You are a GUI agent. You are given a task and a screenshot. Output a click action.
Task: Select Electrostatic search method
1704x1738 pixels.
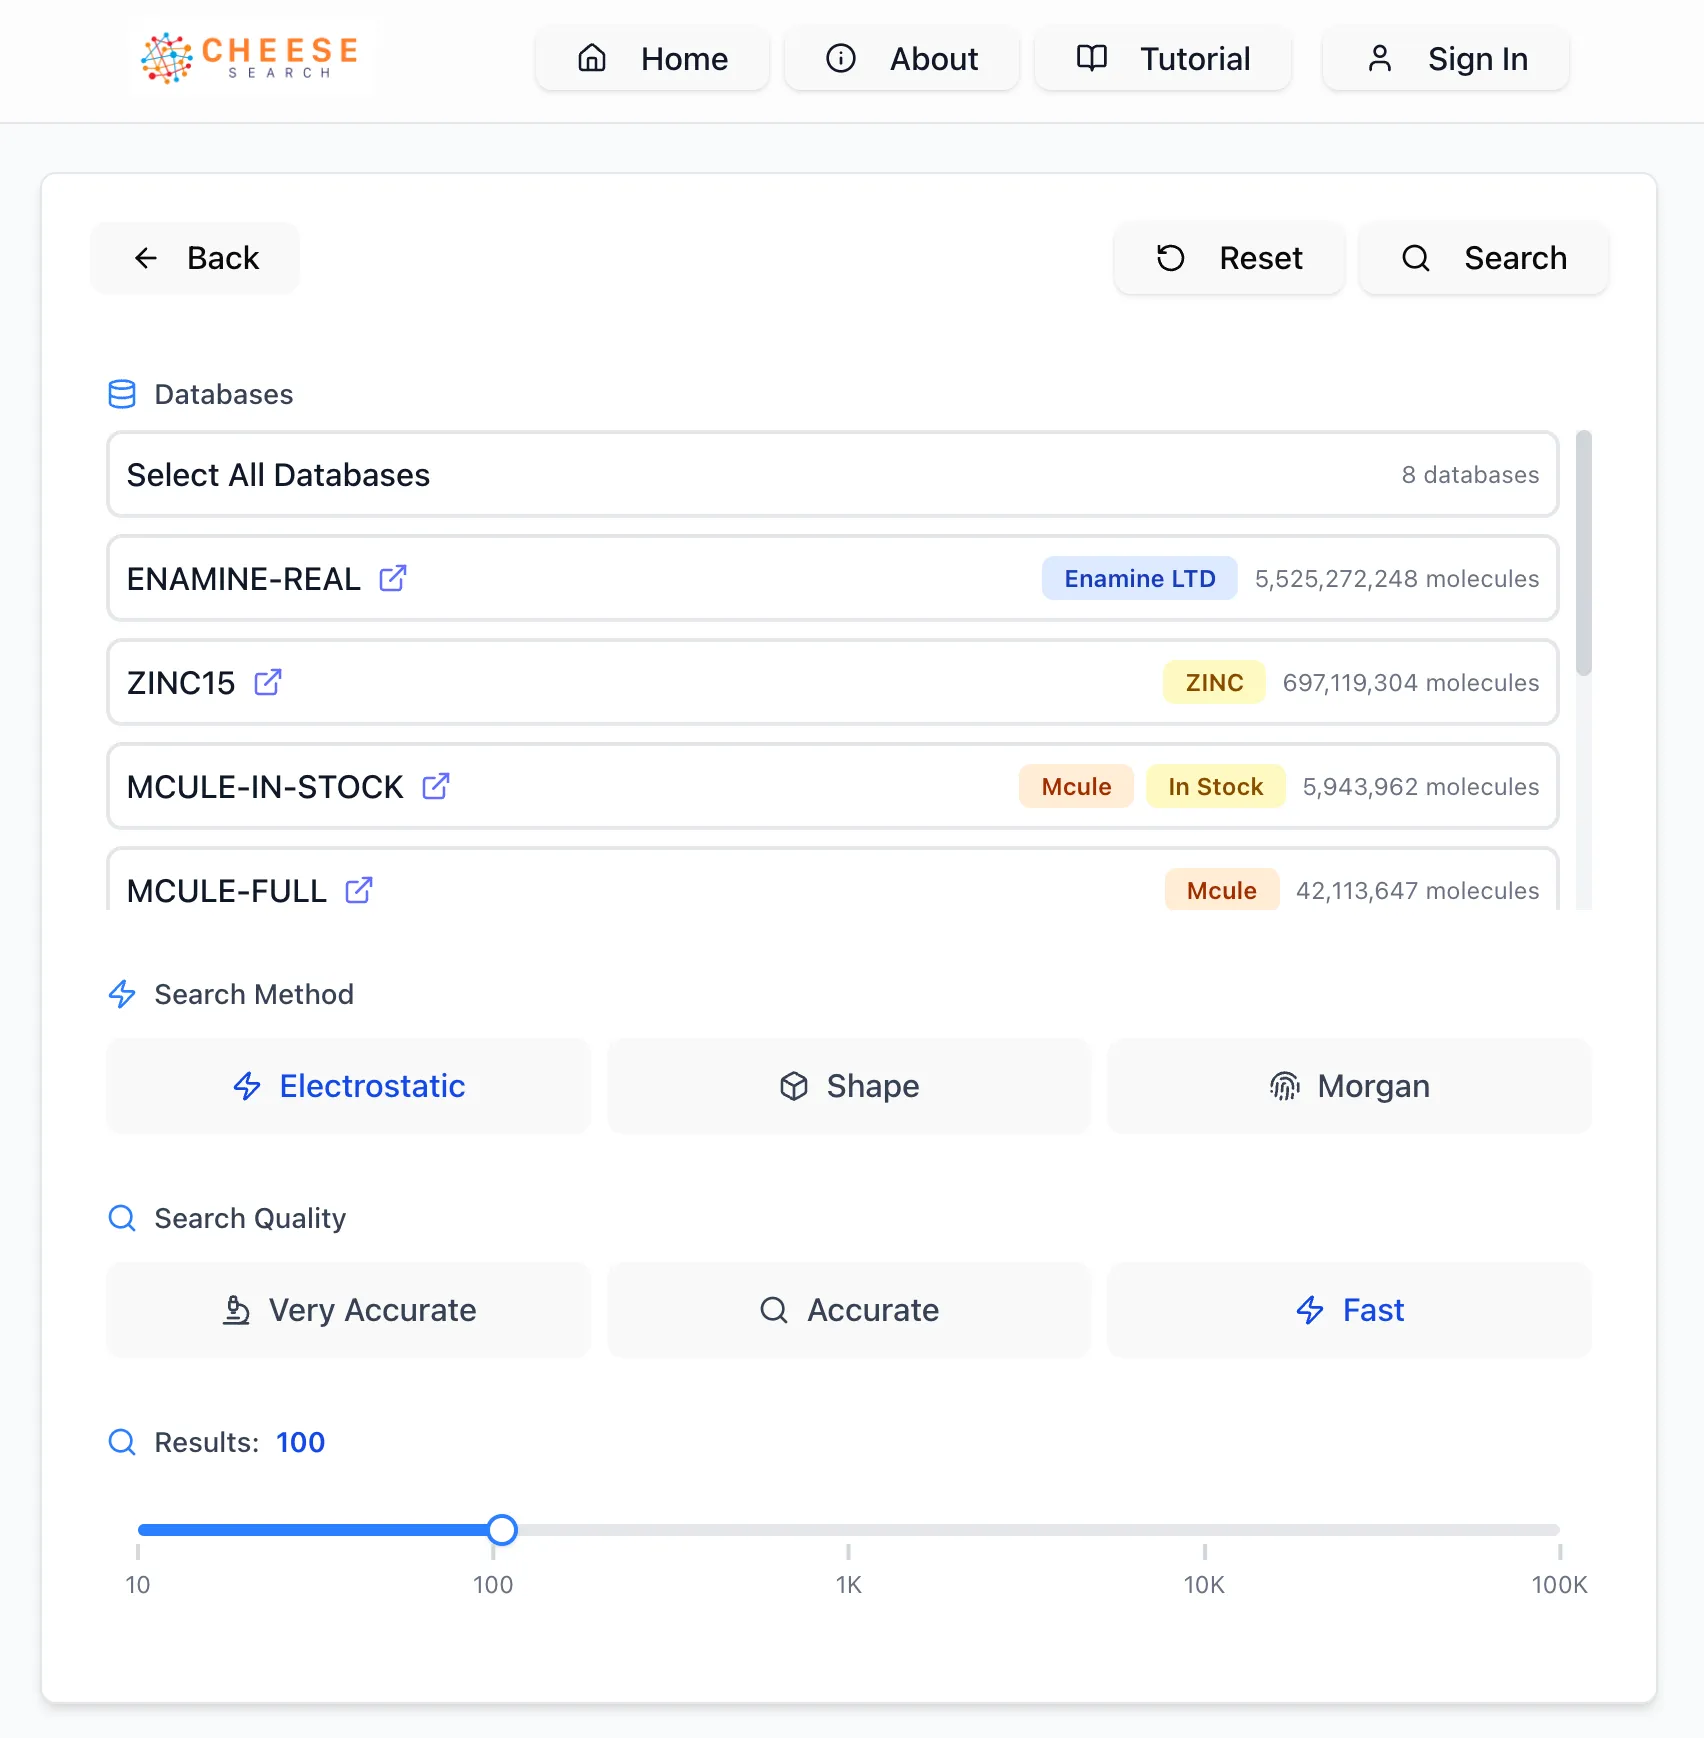(x=349, y=1086)
